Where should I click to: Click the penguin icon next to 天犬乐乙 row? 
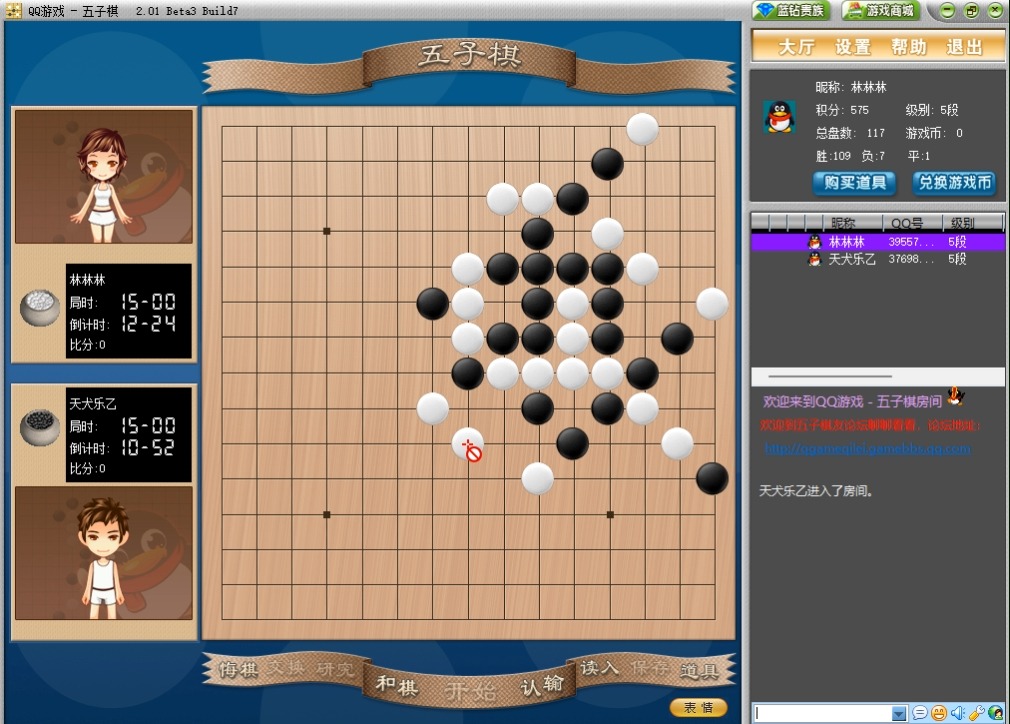coord(815,259)
